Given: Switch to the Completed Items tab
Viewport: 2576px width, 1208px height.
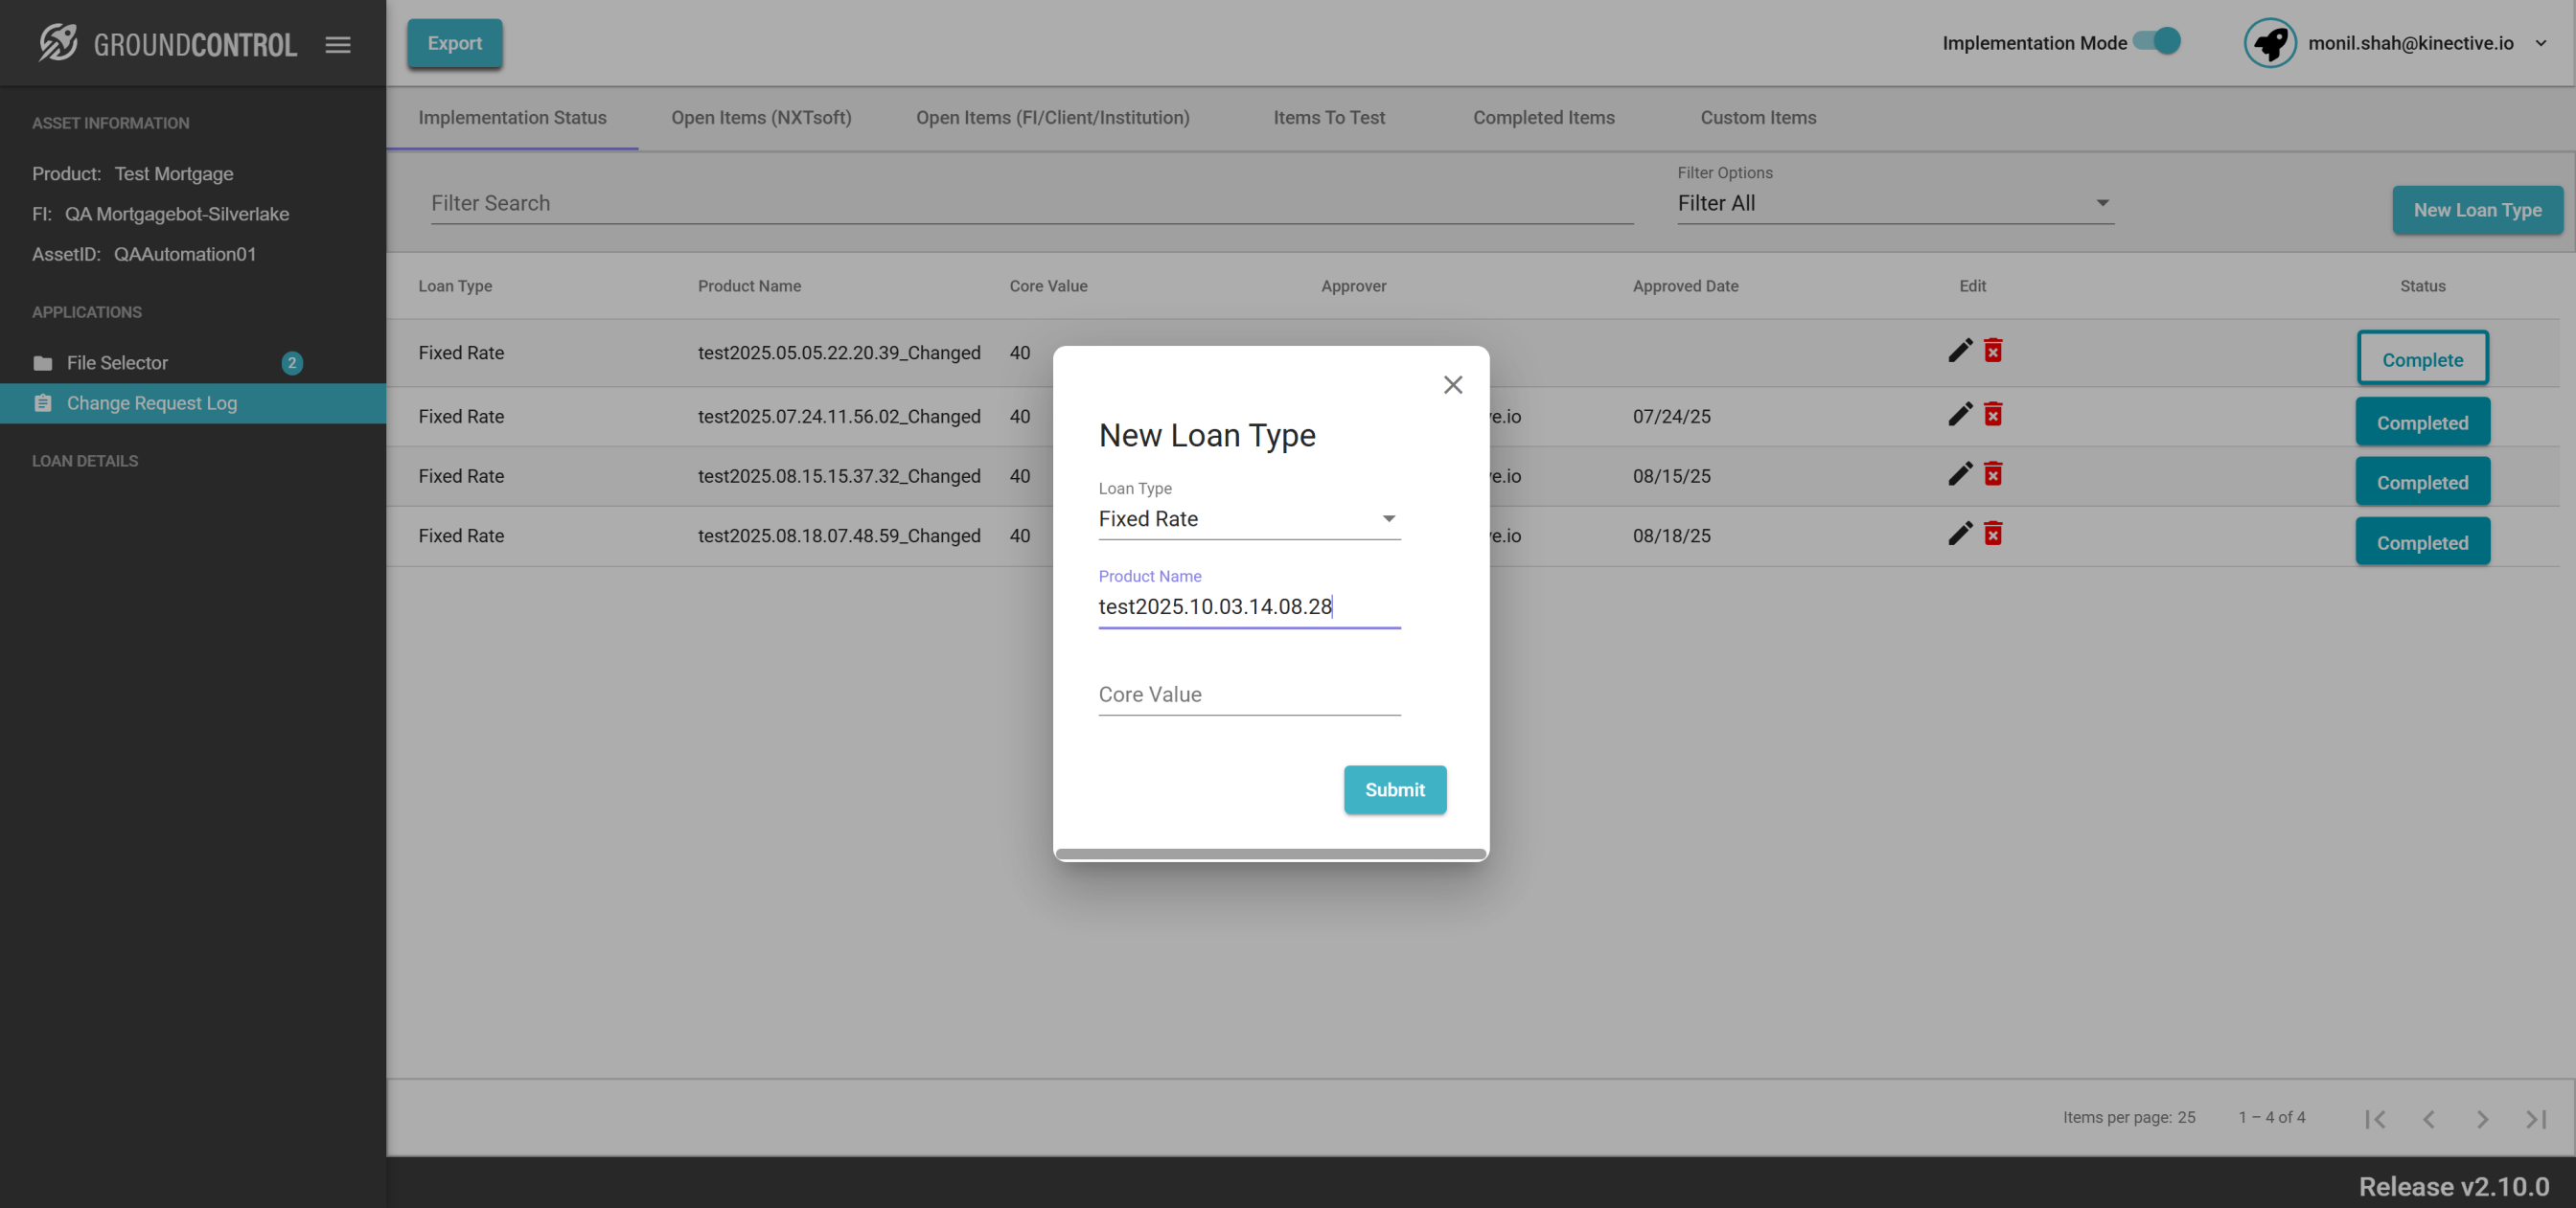Looking at the screenshot, I should [1543, 118].
